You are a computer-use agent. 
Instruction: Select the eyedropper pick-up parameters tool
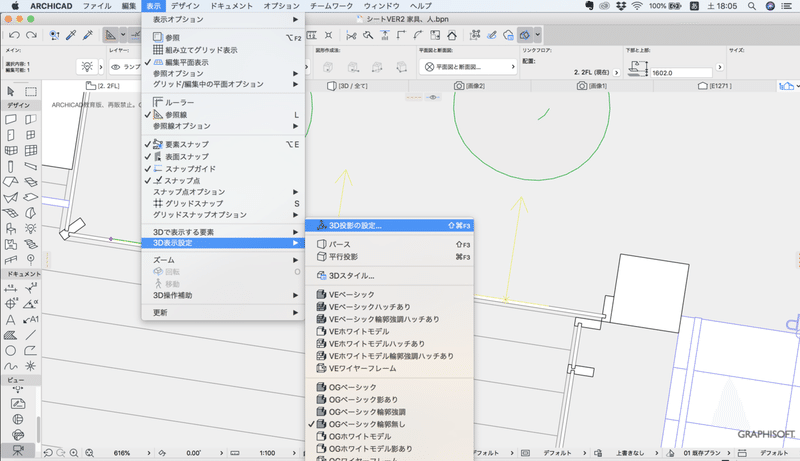(71, 35)
